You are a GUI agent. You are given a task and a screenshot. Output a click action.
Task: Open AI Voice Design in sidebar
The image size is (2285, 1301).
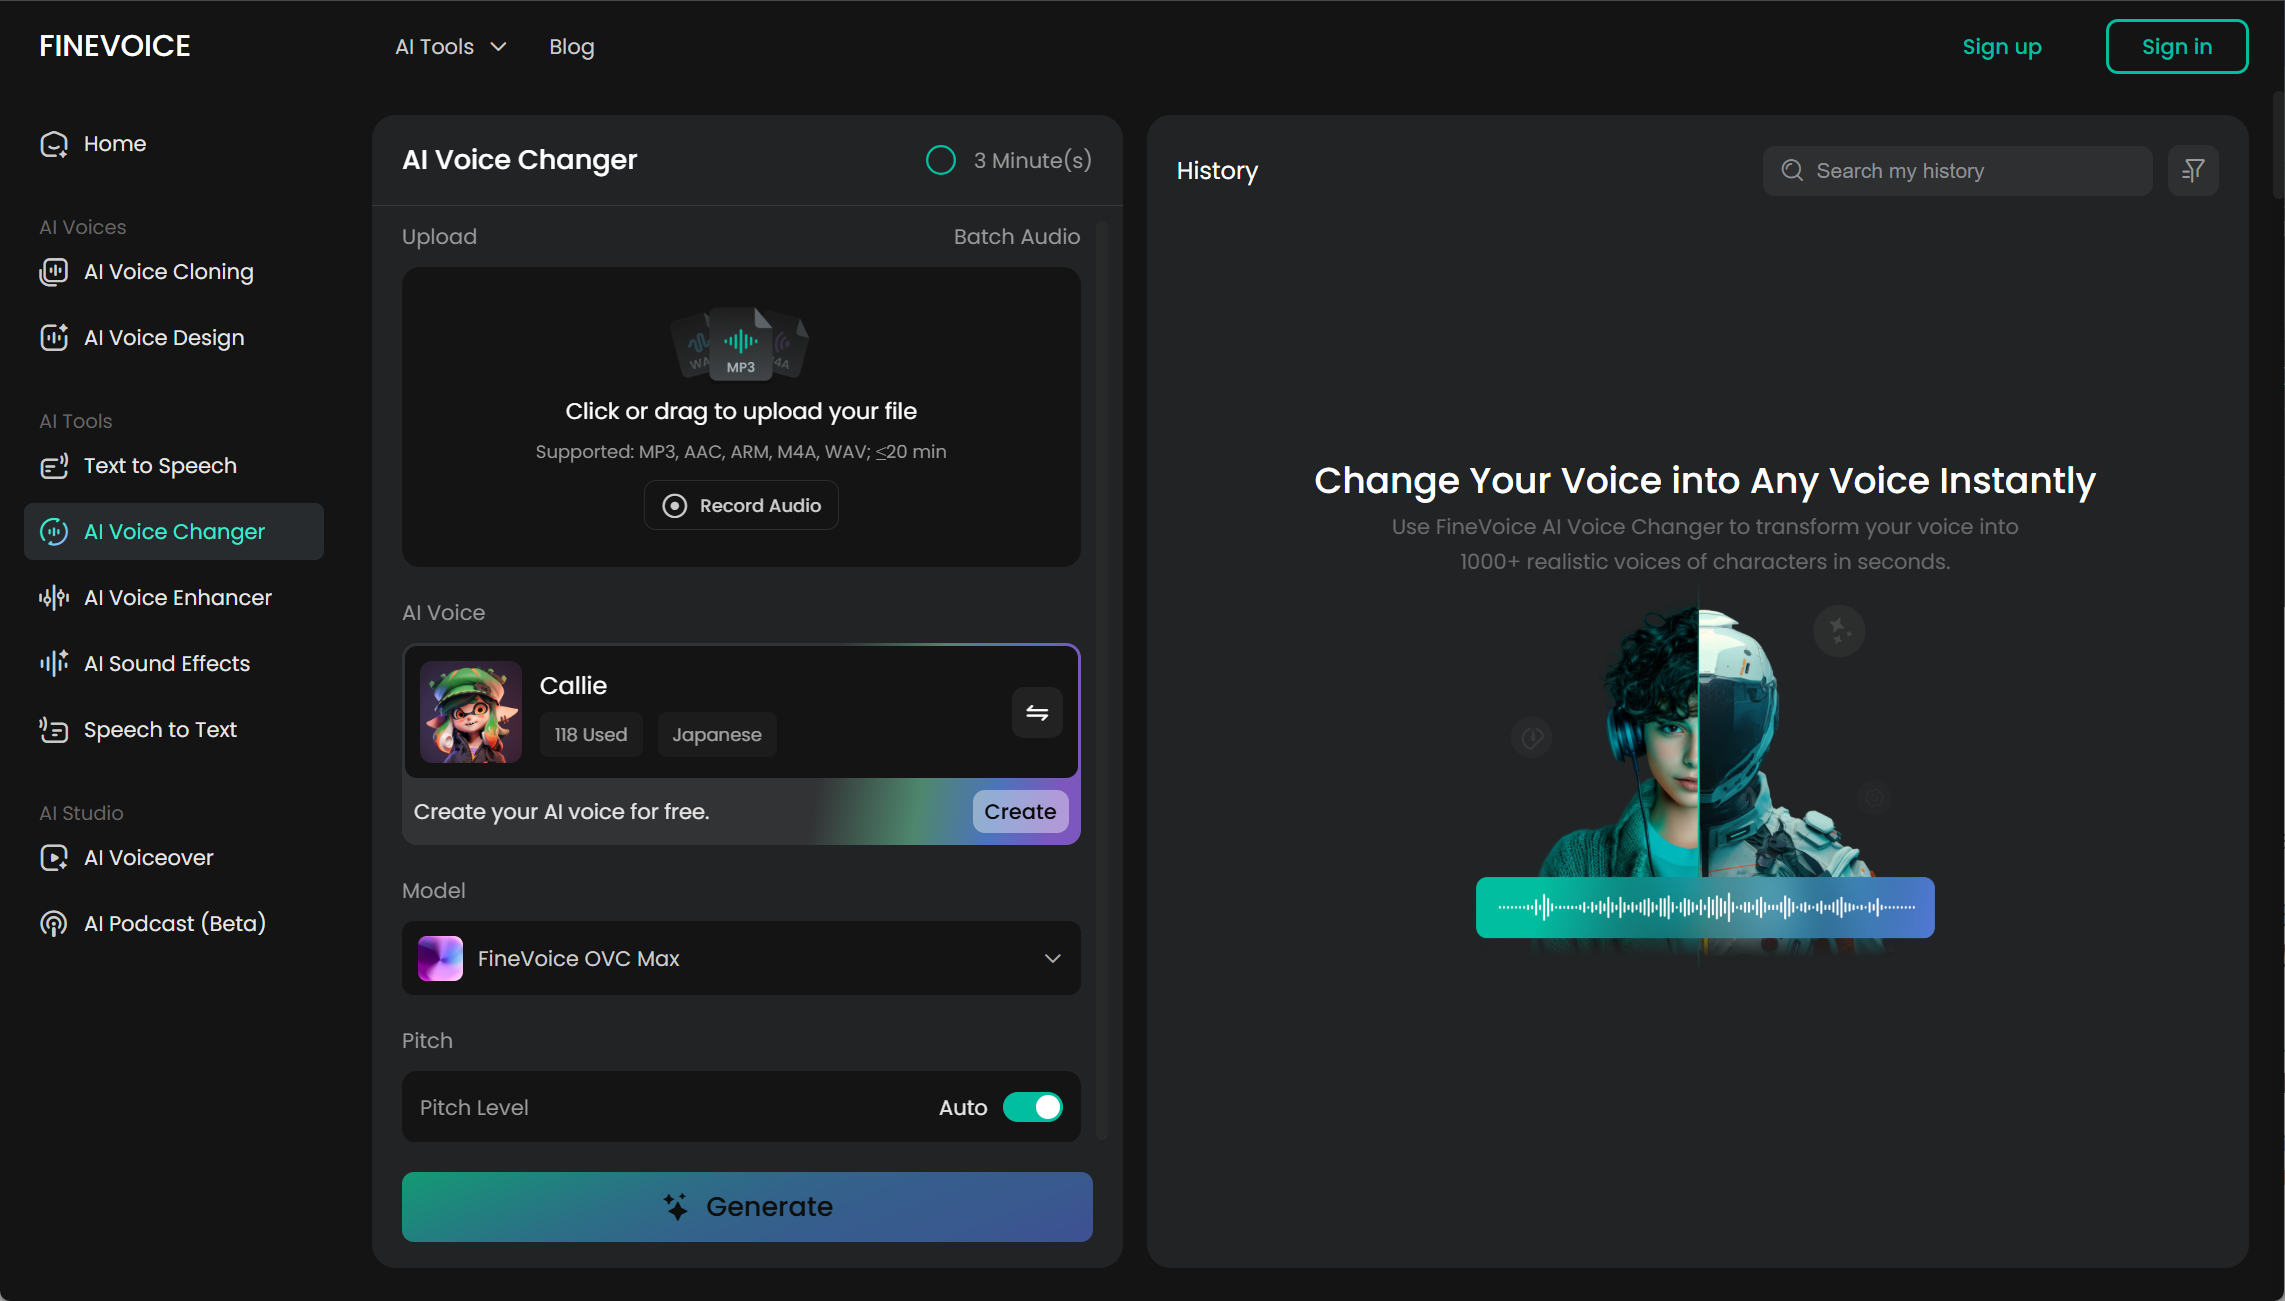[163, 338]
